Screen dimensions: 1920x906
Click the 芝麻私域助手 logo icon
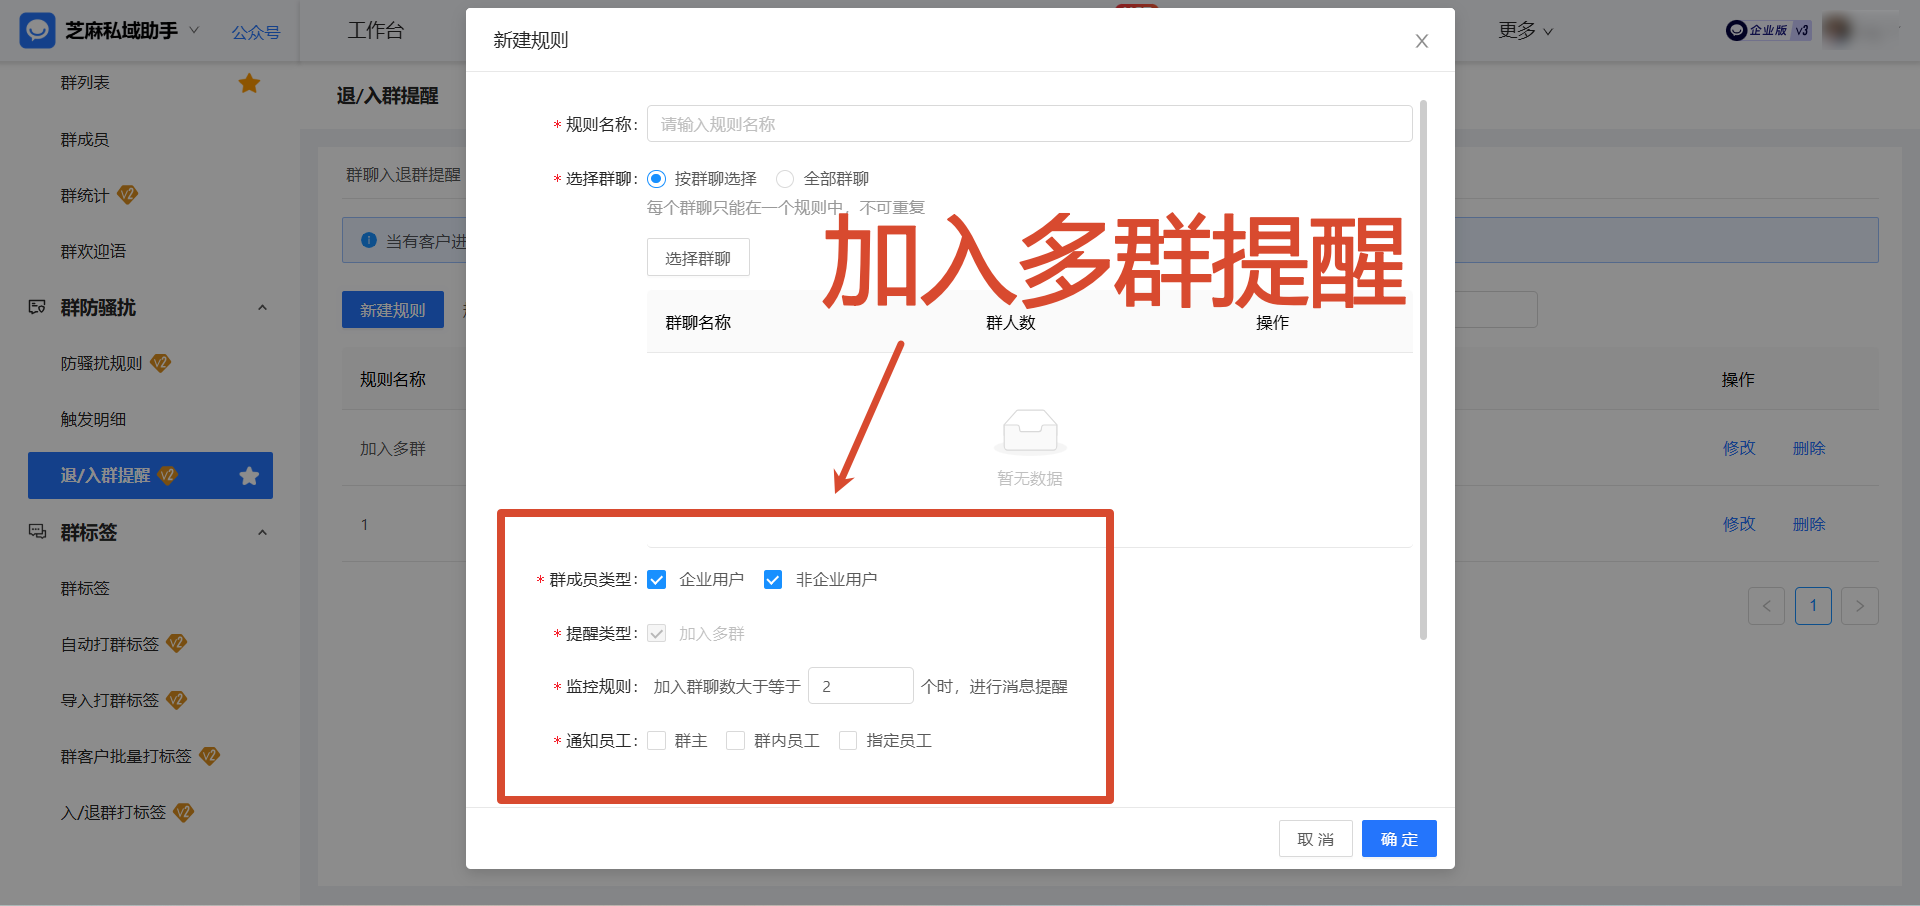[x=37, y=31]
